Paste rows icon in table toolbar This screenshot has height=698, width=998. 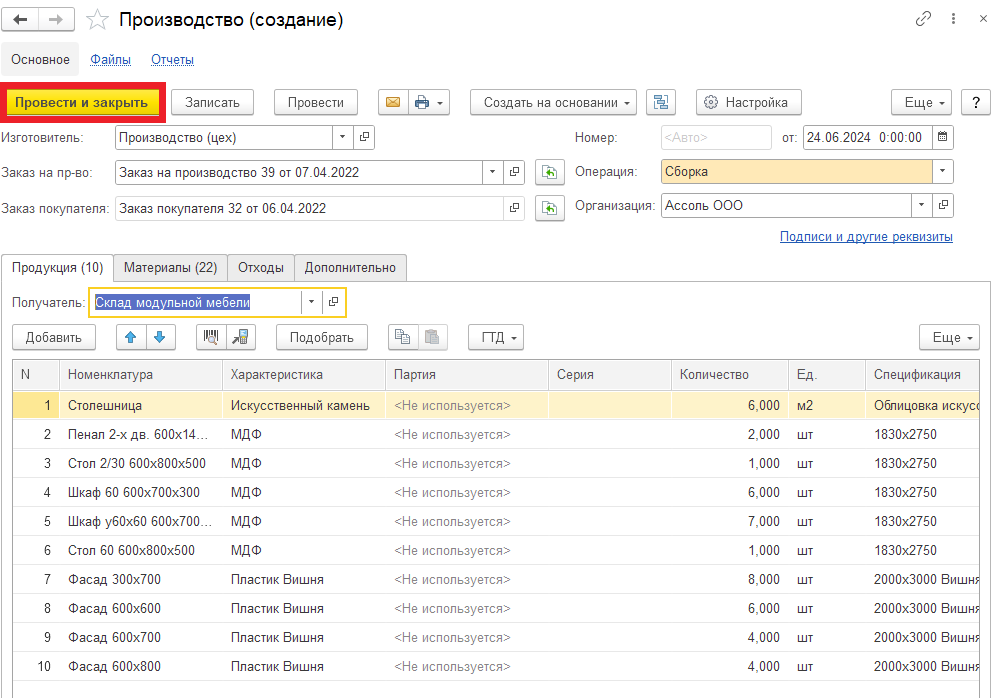(x=433, y=337)
